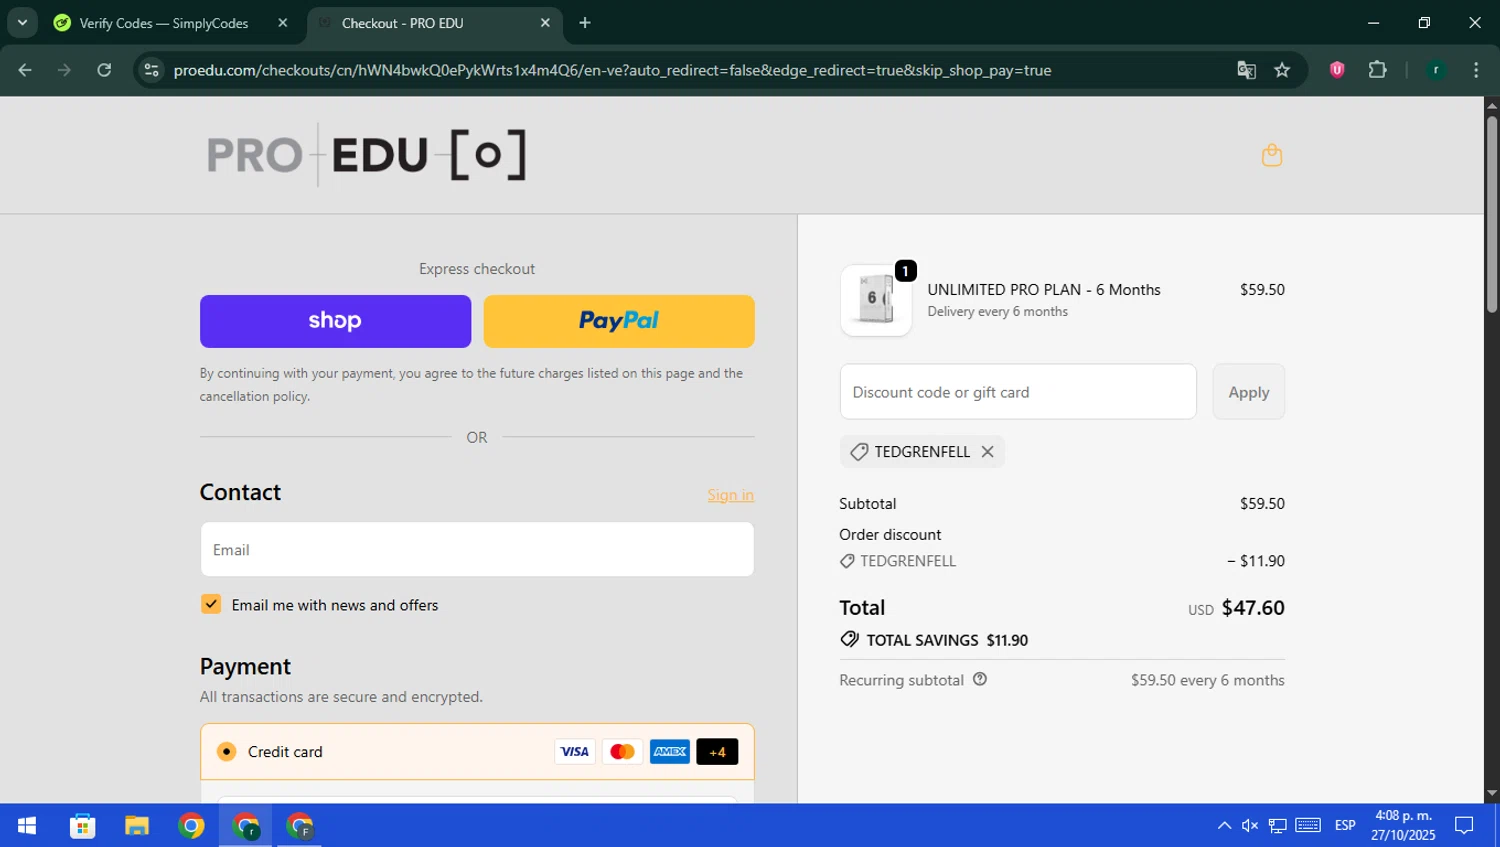Go back to the previous page

click(x=25, y=70)
